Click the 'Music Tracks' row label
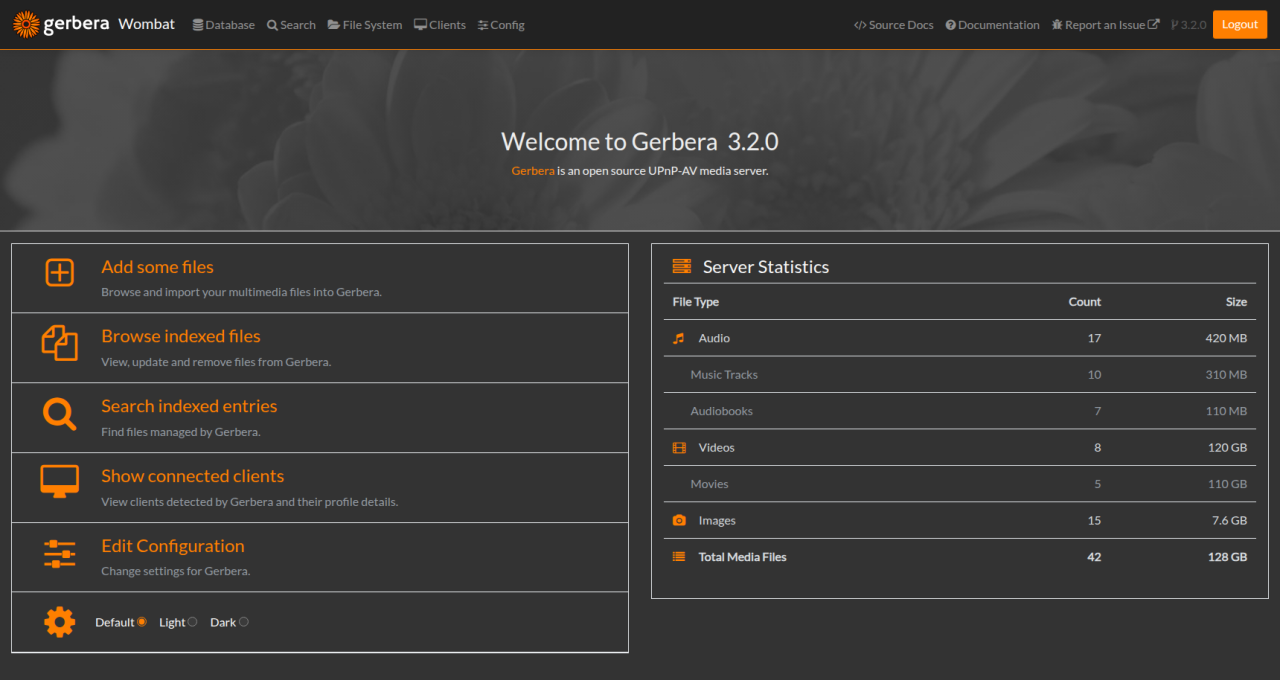 [724, 375]
